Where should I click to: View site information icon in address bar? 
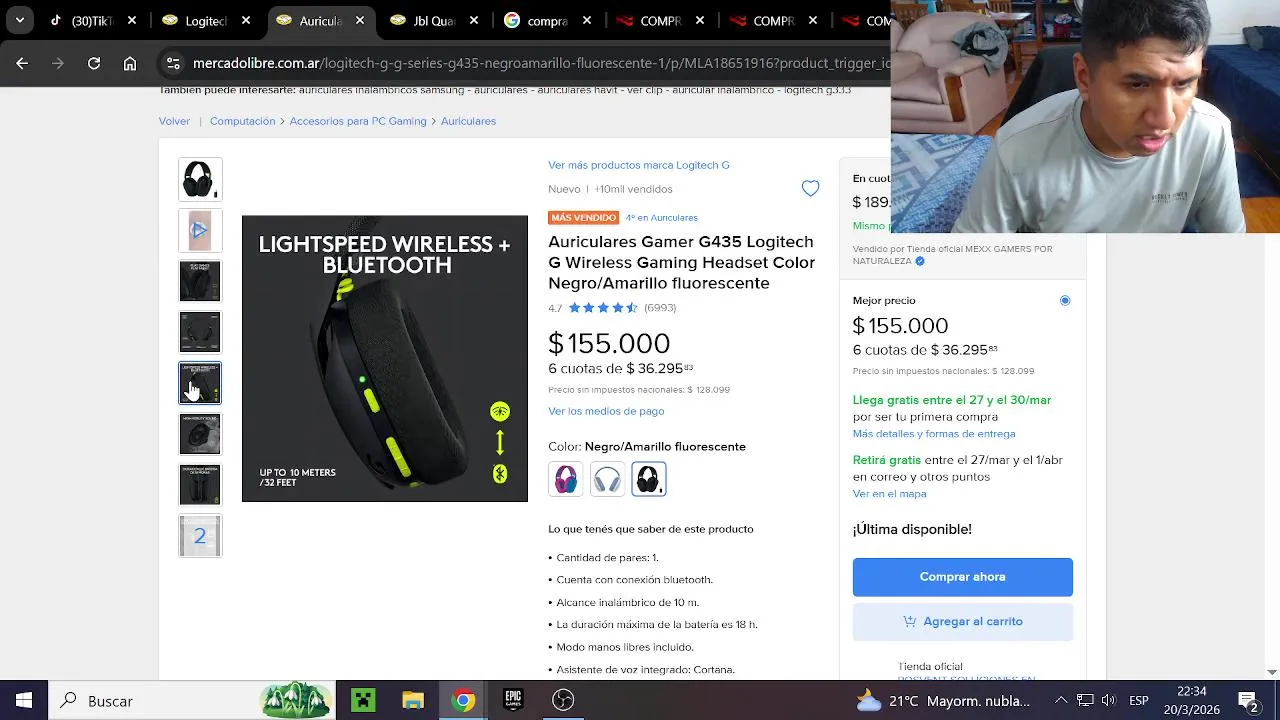click(173, 63)
